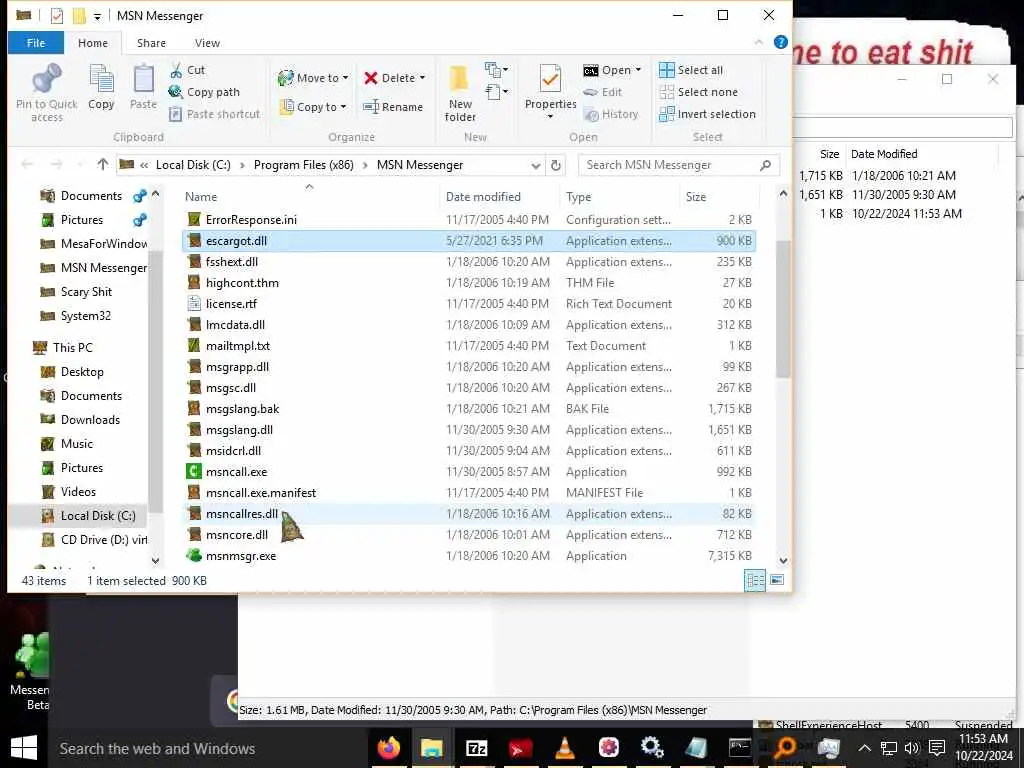
Task: Open Scary Shit in the navigation pane
Action: point(86,292)
